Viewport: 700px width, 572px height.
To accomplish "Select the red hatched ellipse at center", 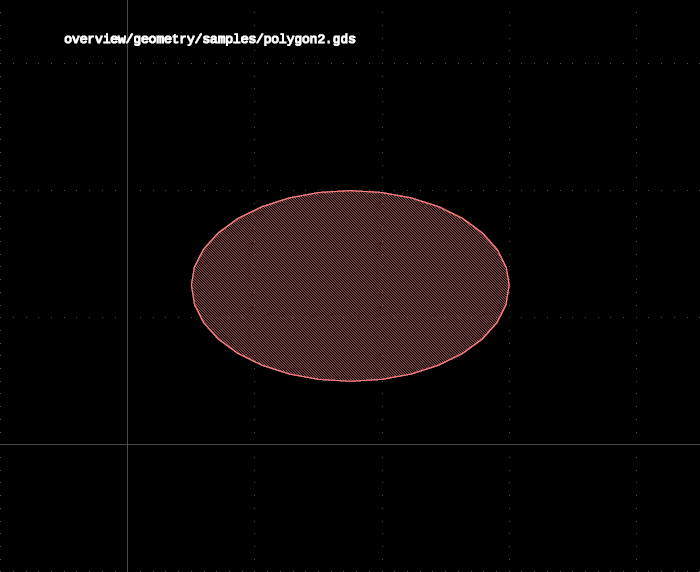I will (350, 286).
